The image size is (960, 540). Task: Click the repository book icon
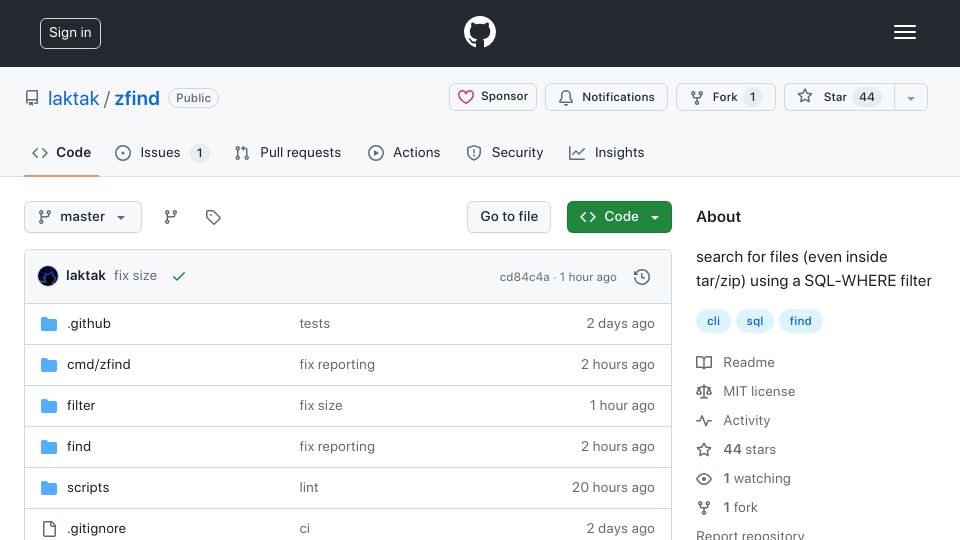[x=32, y=98]
